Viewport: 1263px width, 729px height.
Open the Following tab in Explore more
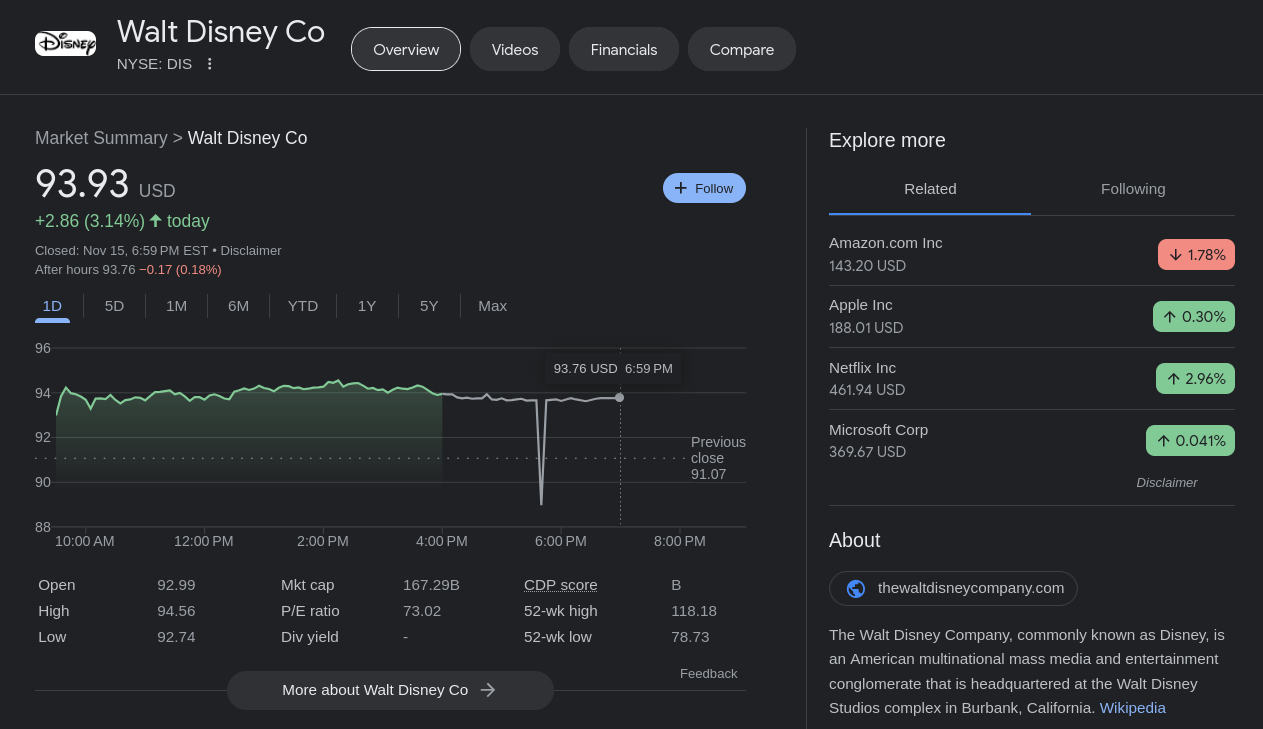click(1132, 189)
